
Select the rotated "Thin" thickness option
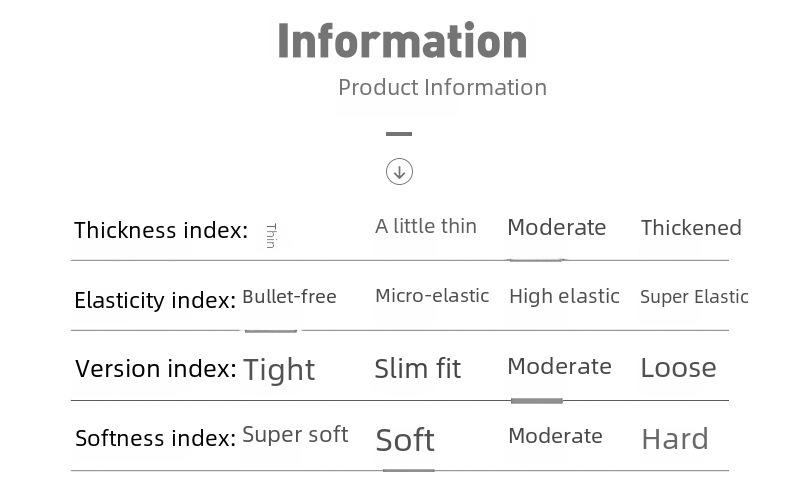click(x=271, y=236)
